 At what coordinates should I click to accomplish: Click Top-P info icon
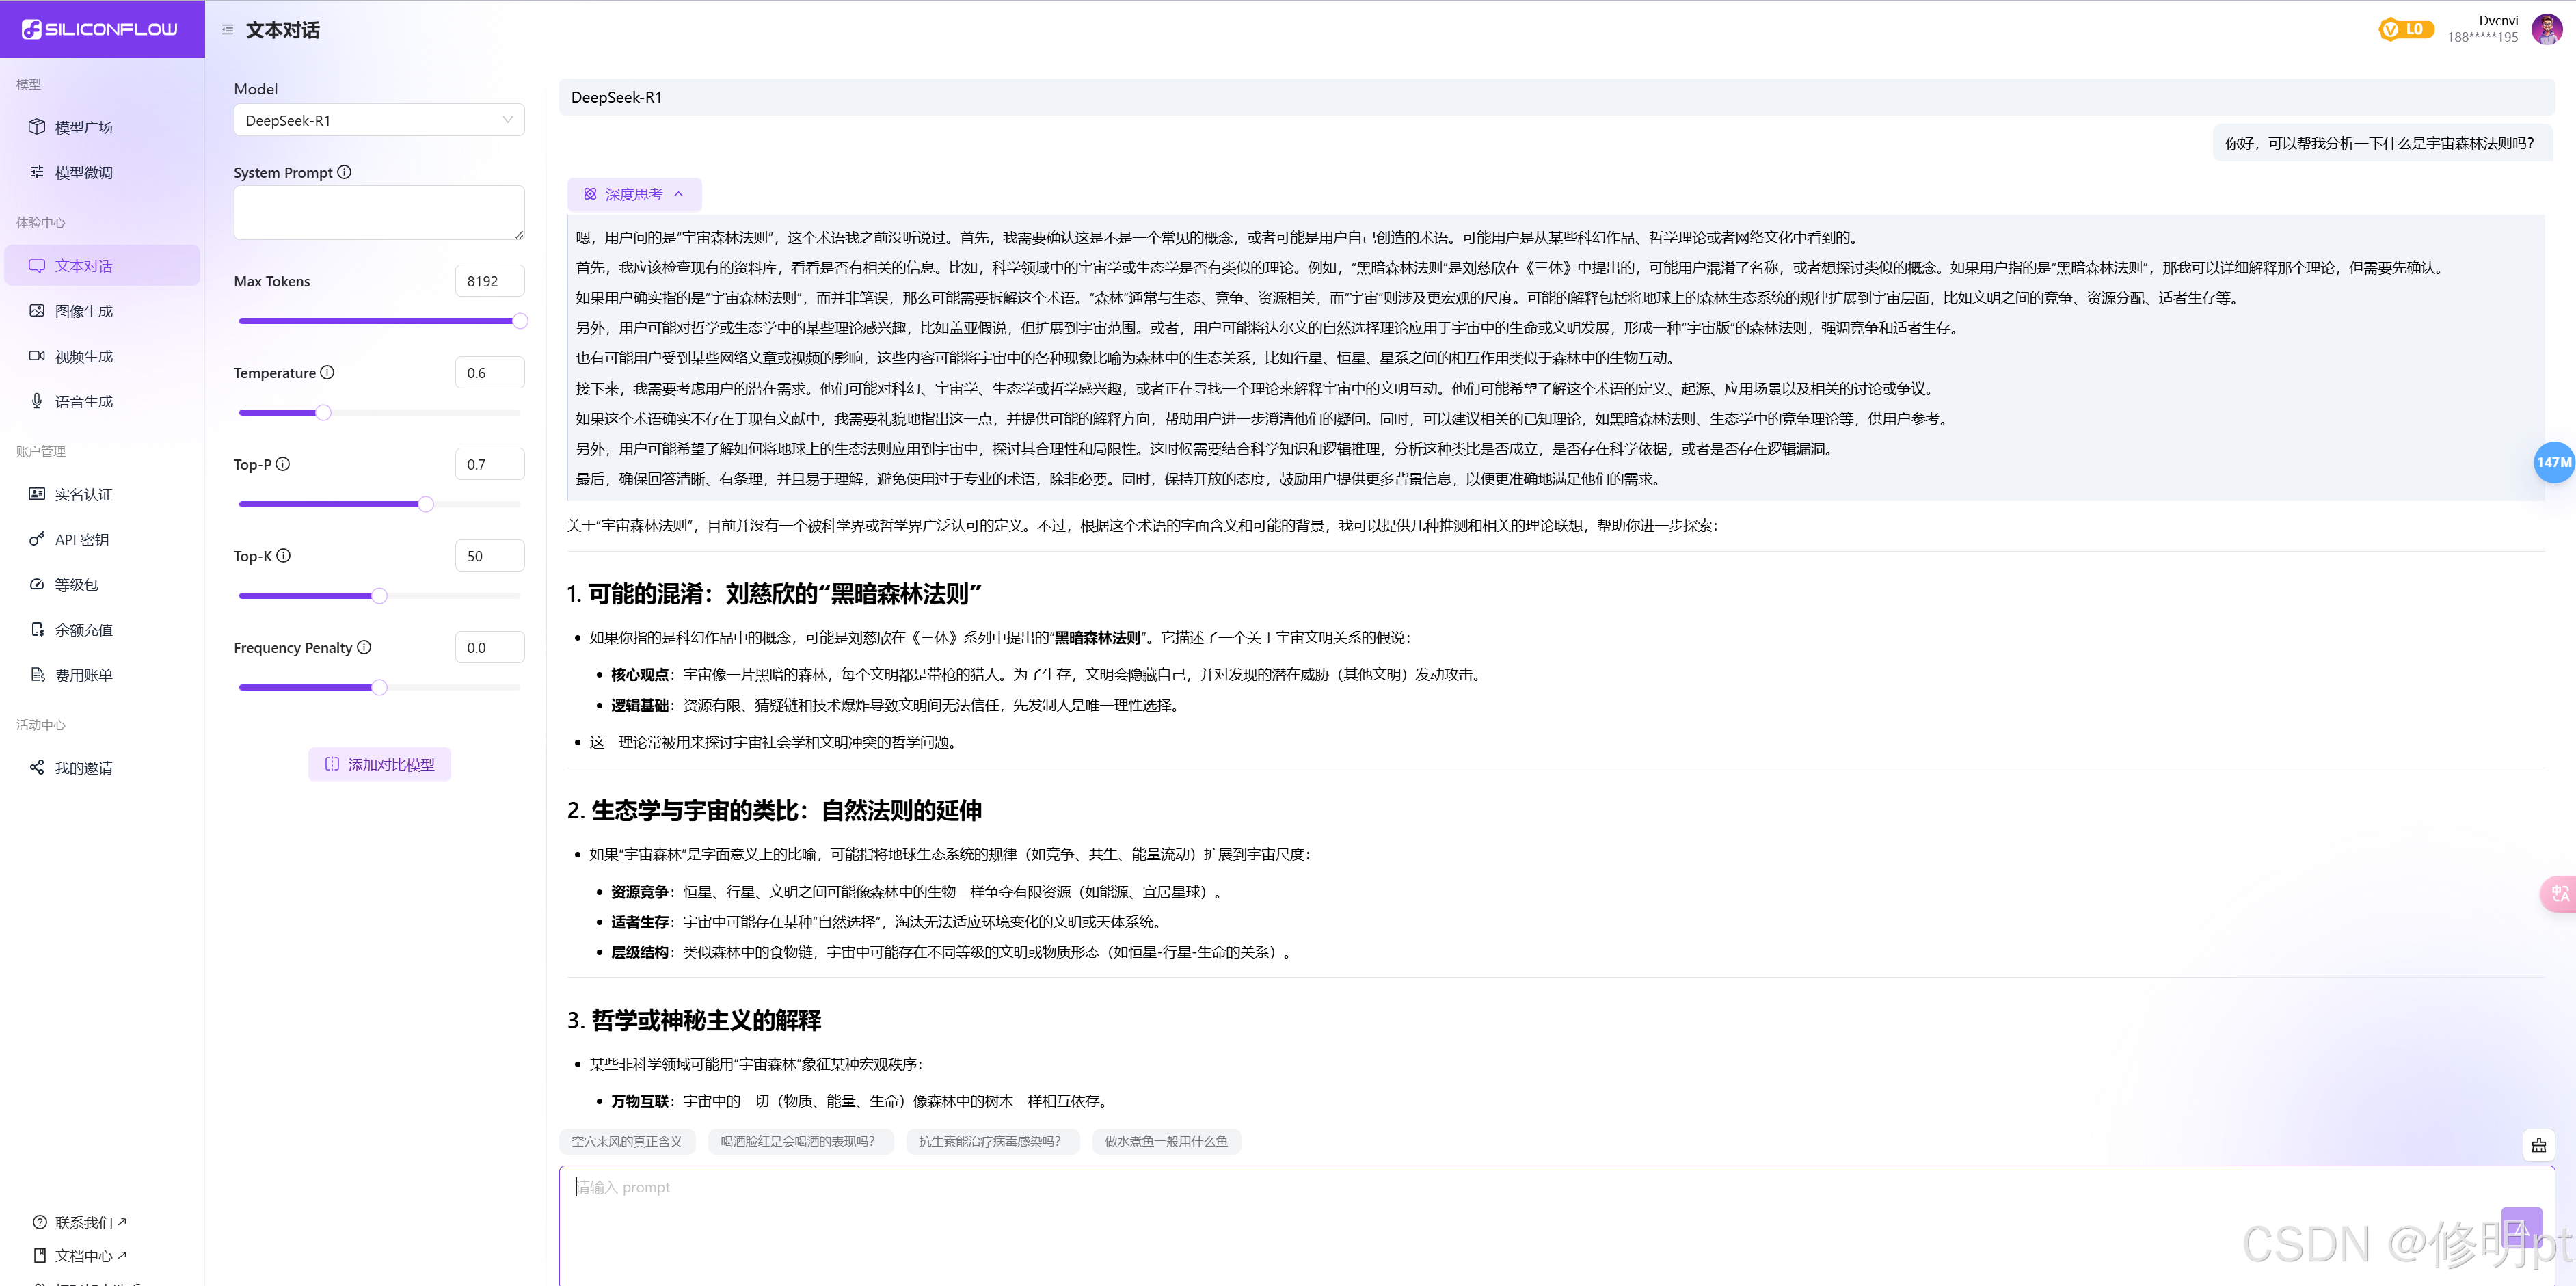point(283,464)
